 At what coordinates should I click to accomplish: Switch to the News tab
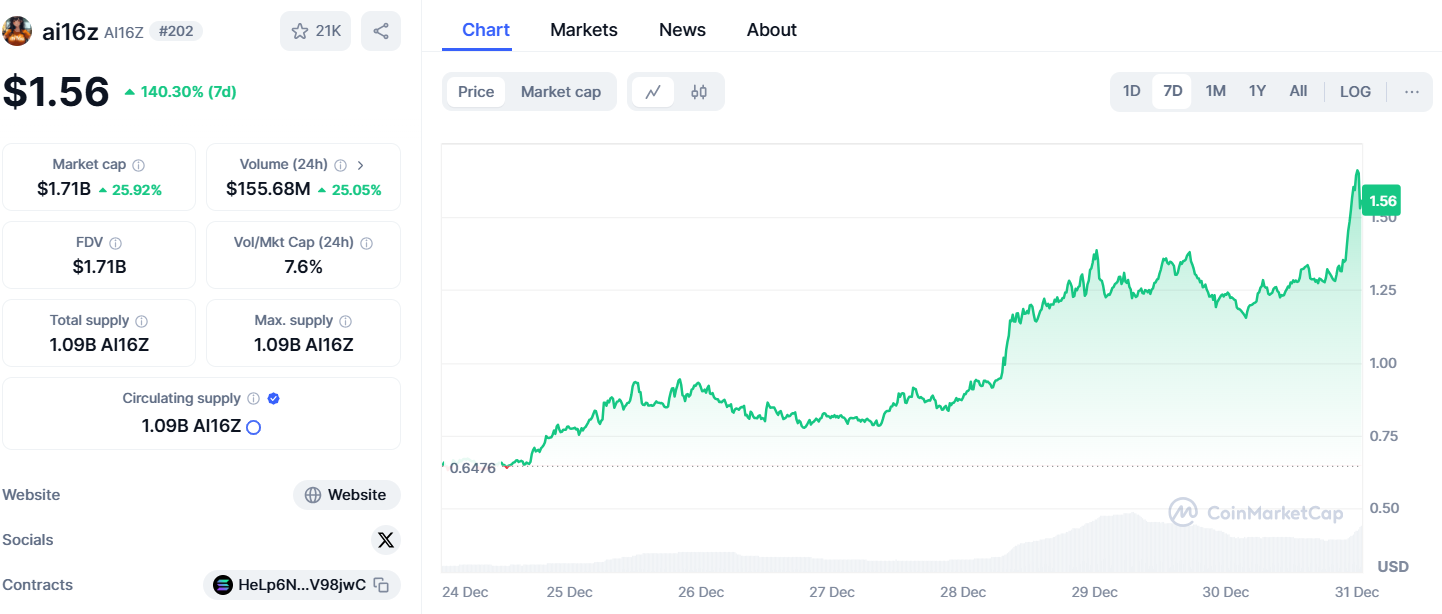[682, 30]
